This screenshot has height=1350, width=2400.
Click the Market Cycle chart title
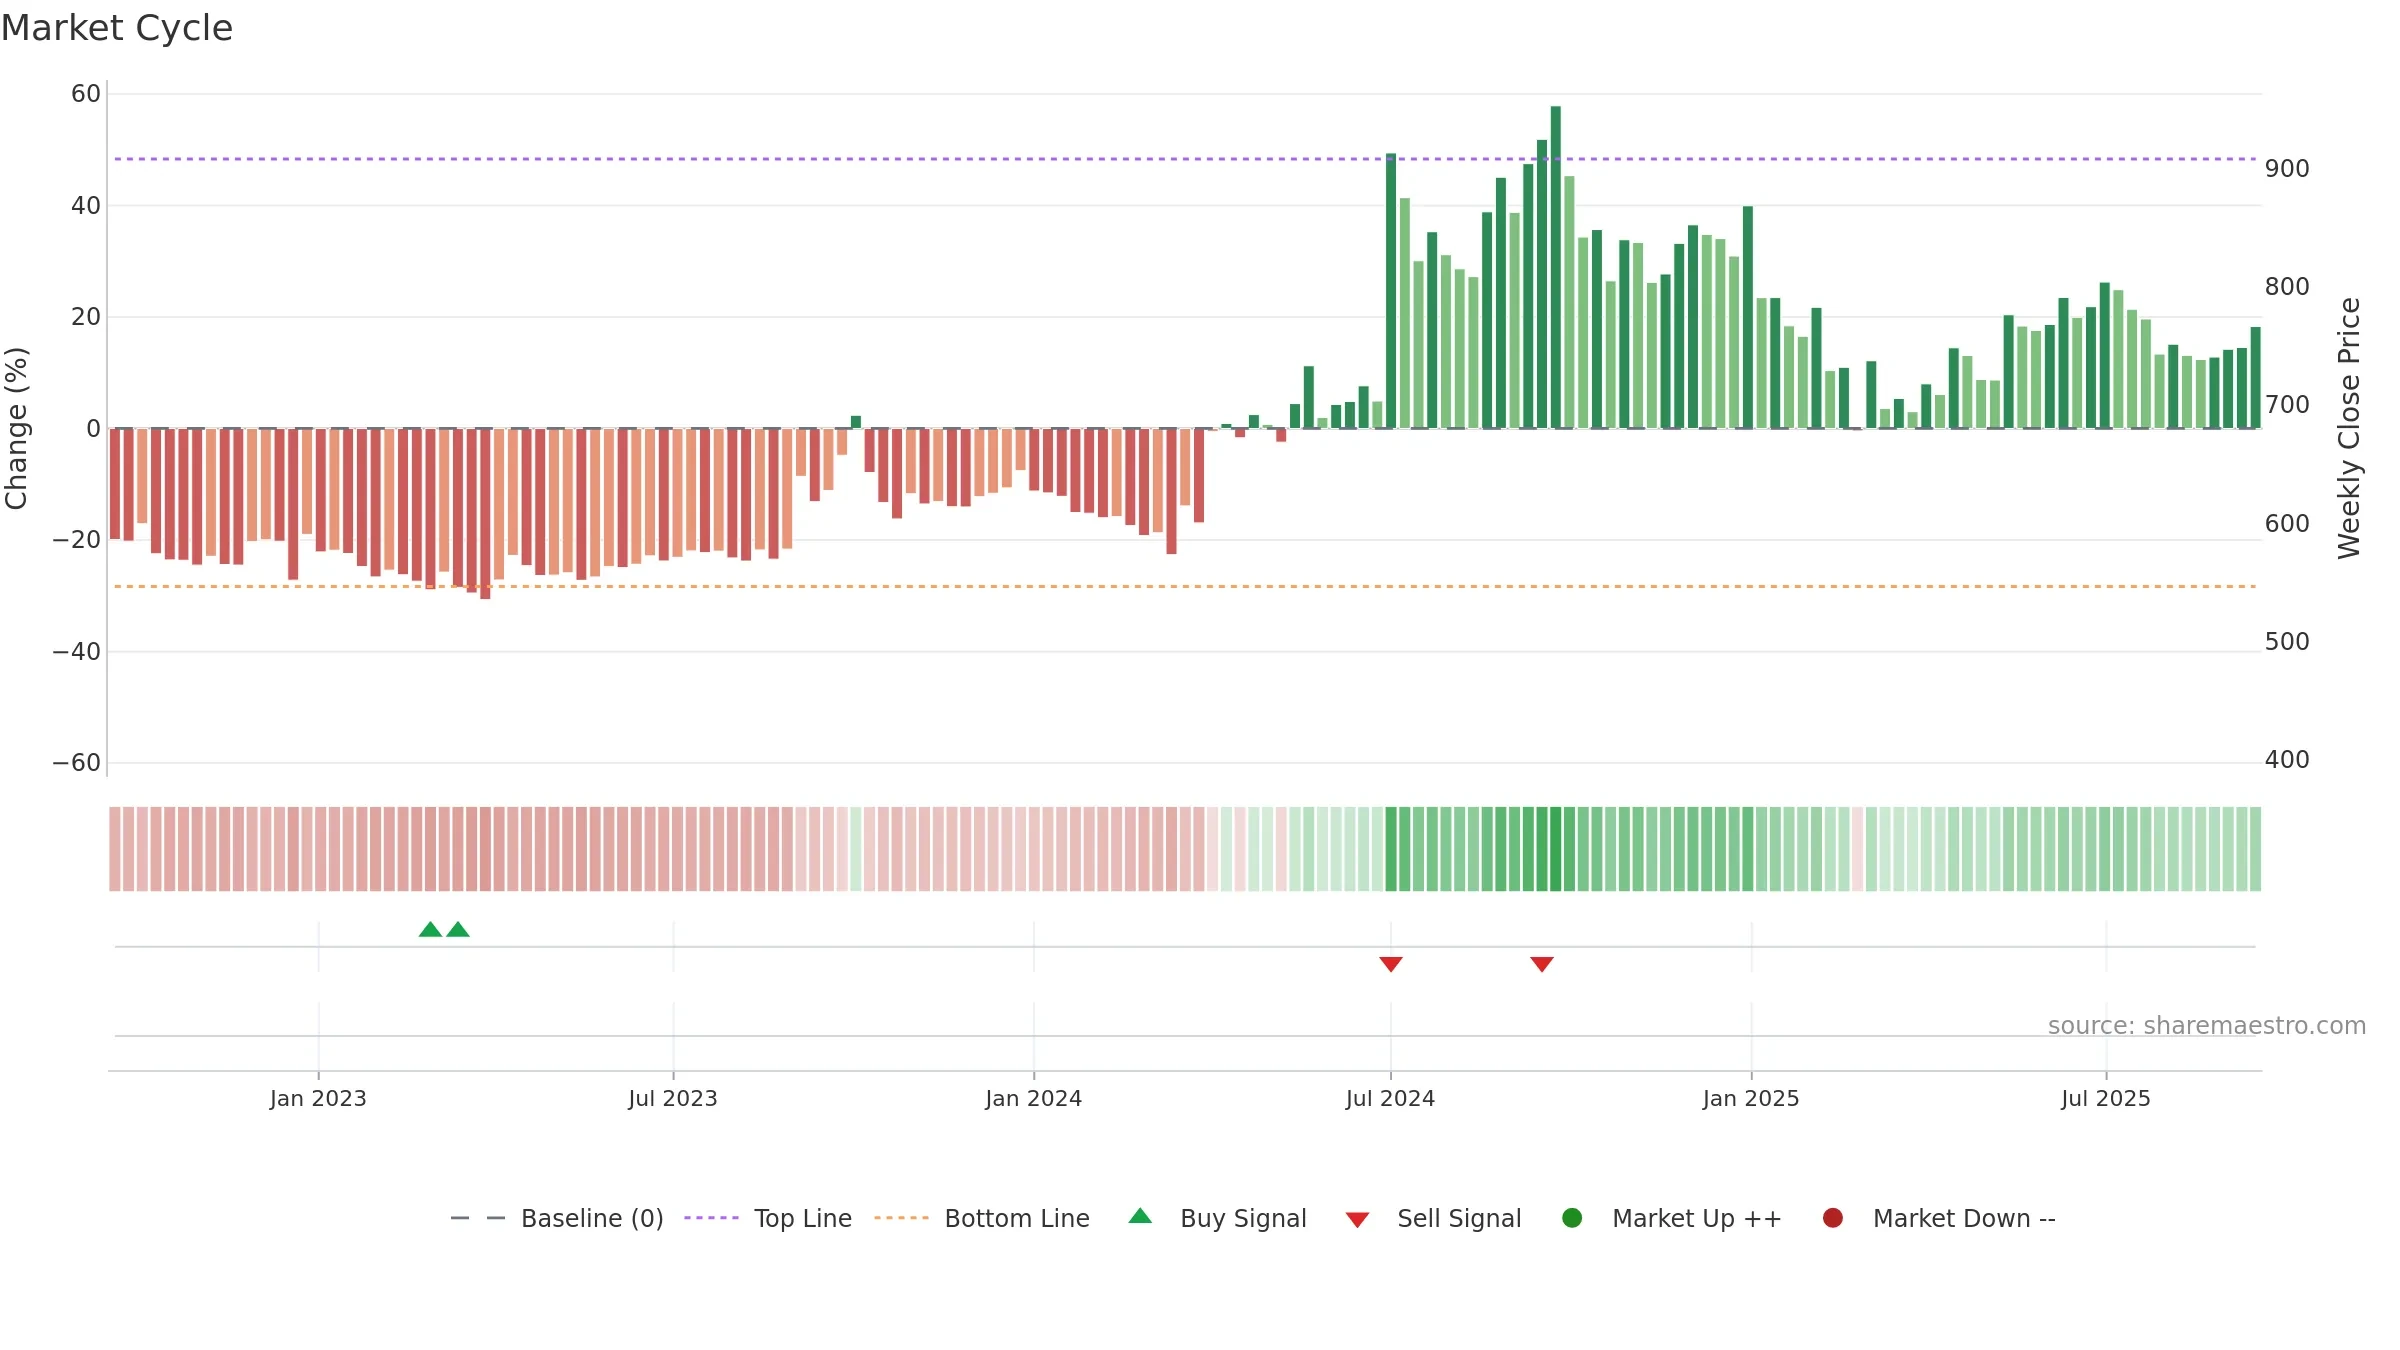click(117, 28)
